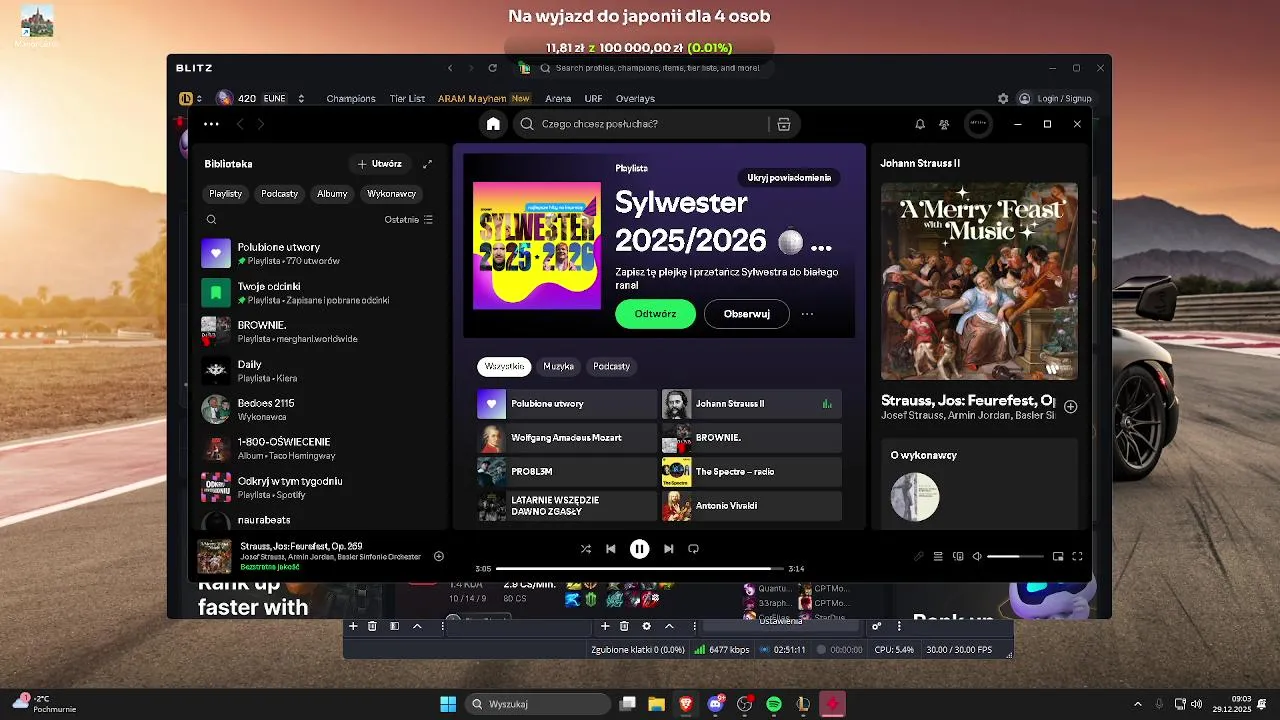Viewport: 1280px width, 720px height.
Task: Open Wolfgang Amadeus Mozart shortcut
Action: coord(567,438)
